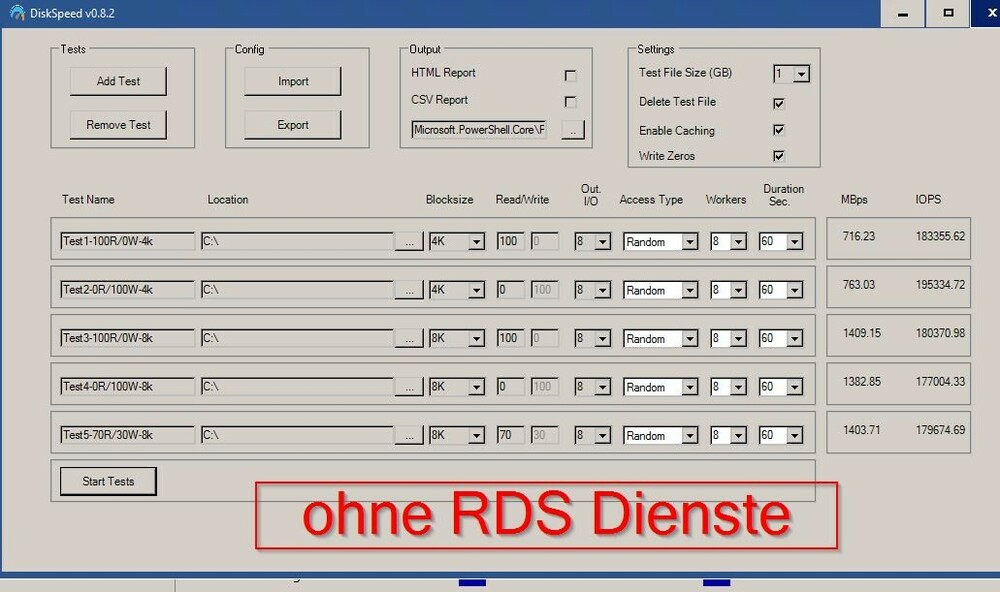Click the Export config button
Viewport: 1000px width, 592px height.
(291, 124)
